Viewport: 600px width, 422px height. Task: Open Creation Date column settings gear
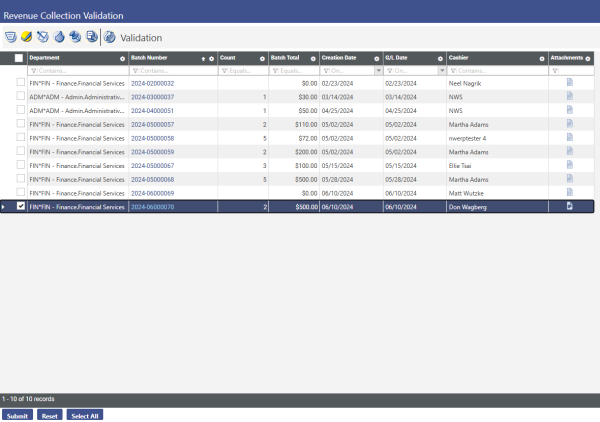pos(377,59)
